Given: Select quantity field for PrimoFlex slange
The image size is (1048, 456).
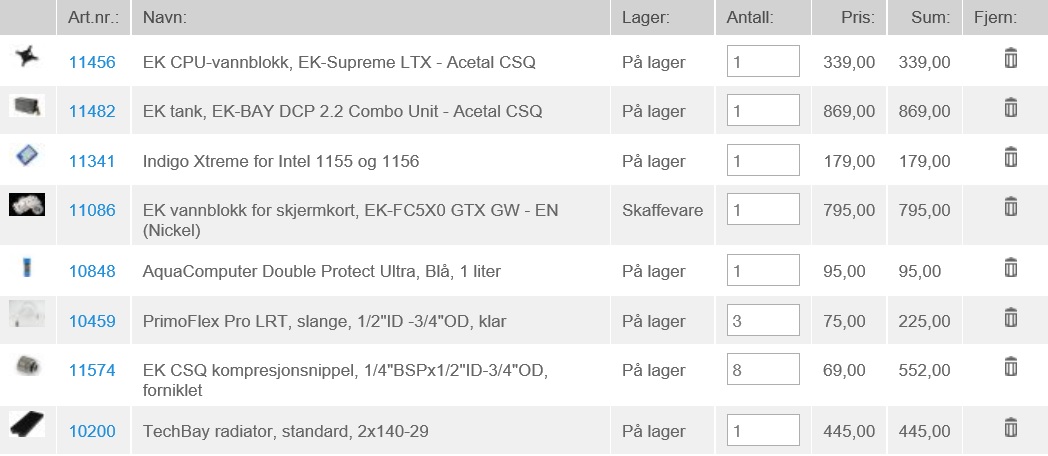Looking at the screenshot, I should click(x=763, y=320).
